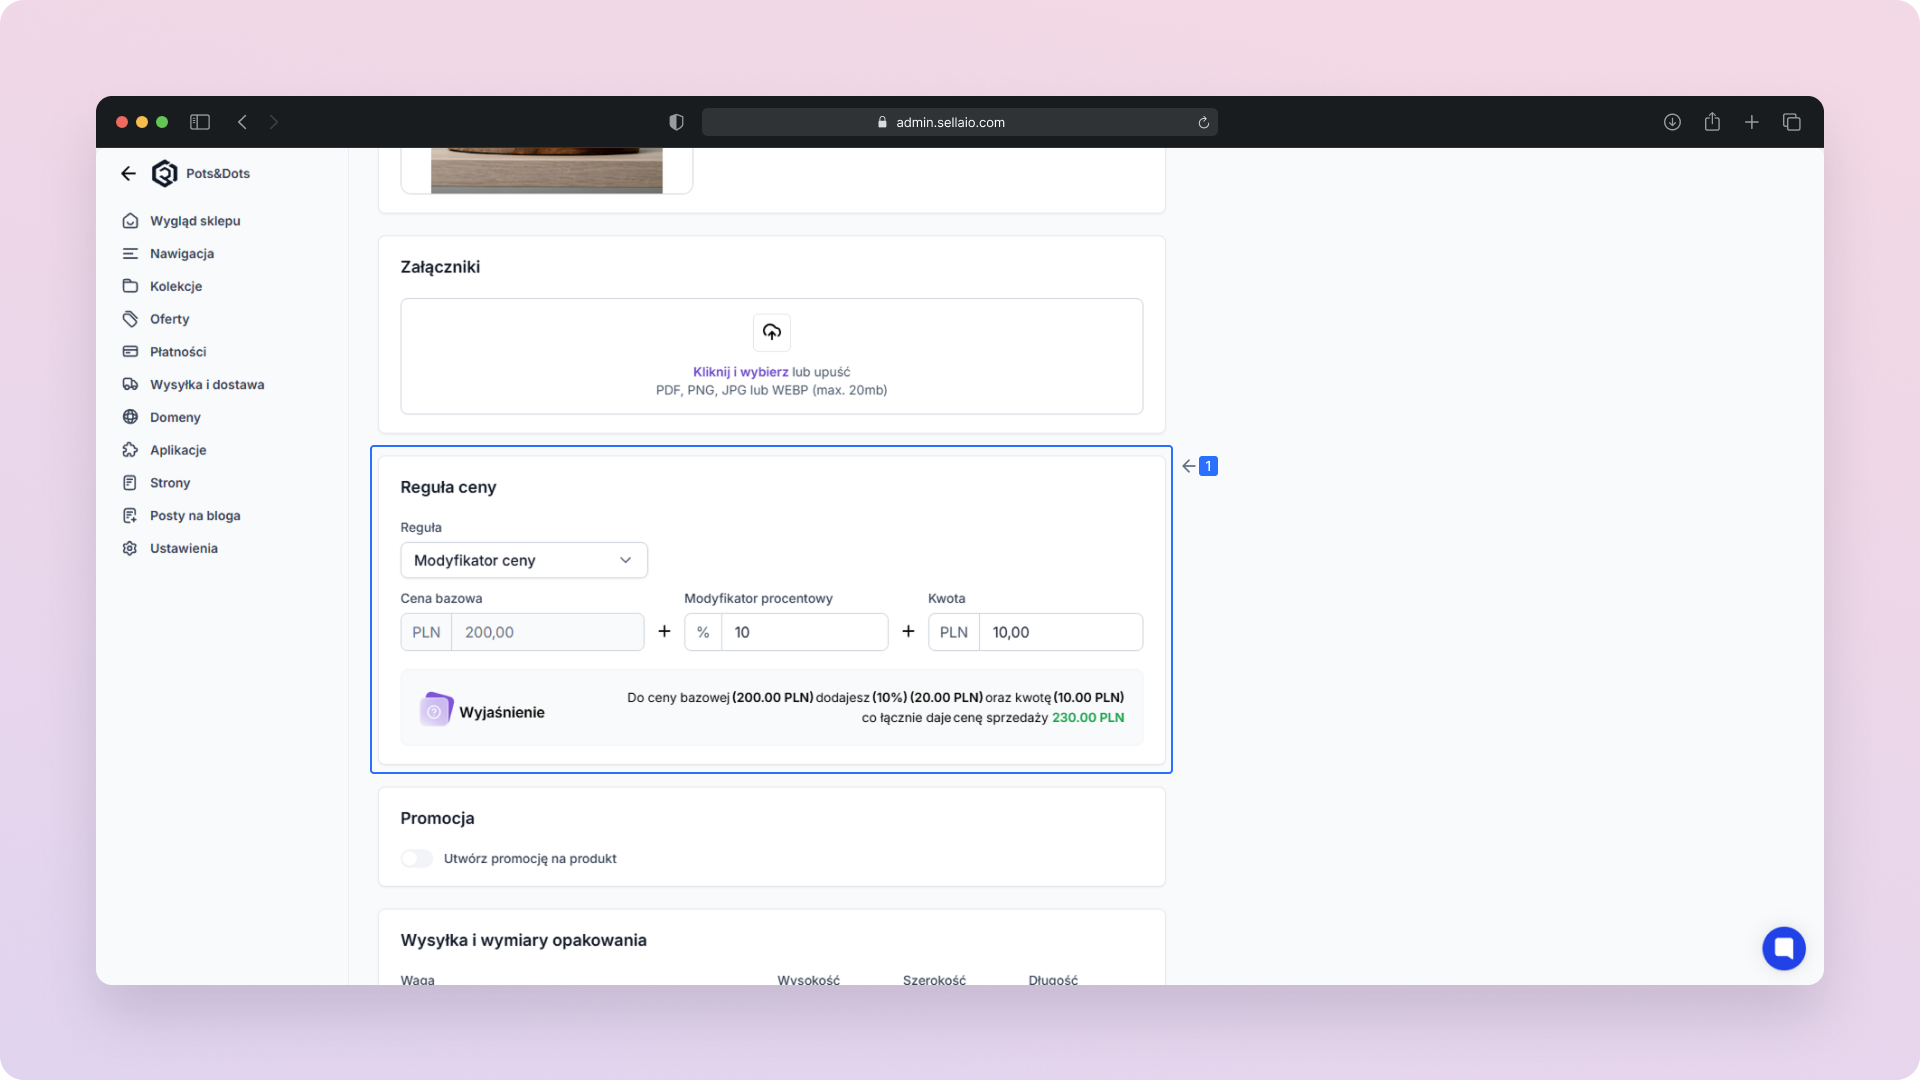The width and height of the screenshot is (1920, 1080).
Task: Click the Płatności card icon
Action: point(130,351)
